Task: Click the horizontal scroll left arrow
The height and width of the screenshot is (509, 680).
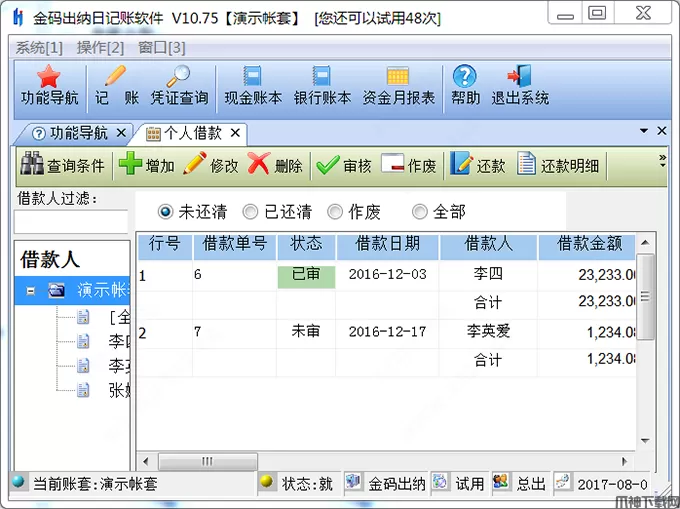Action: tap(146, 461)
